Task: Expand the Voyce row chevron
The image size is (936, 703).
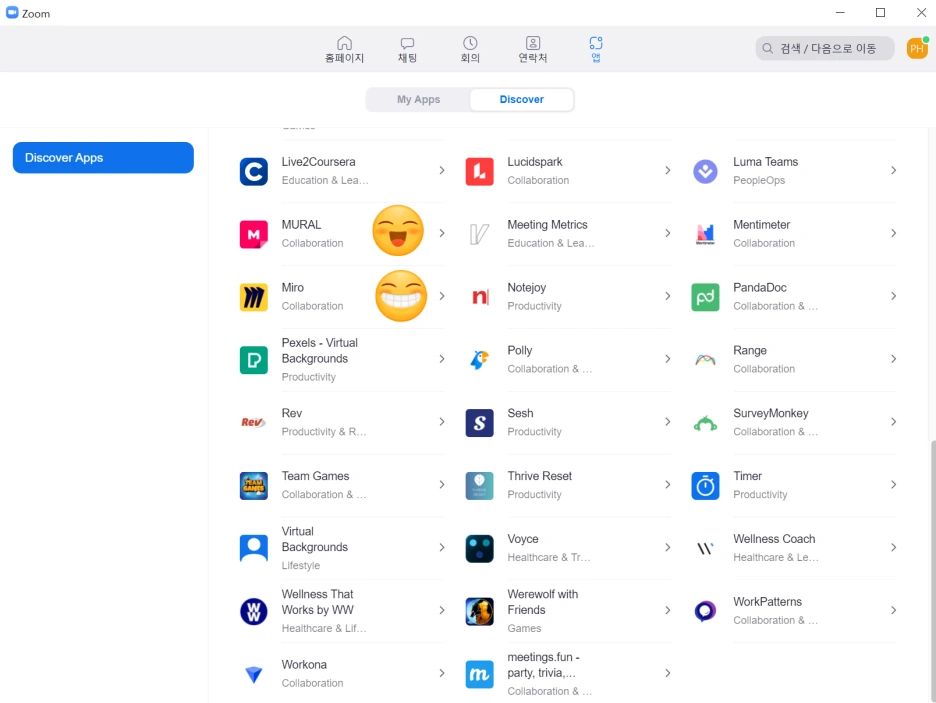Action: coord(667,547)
